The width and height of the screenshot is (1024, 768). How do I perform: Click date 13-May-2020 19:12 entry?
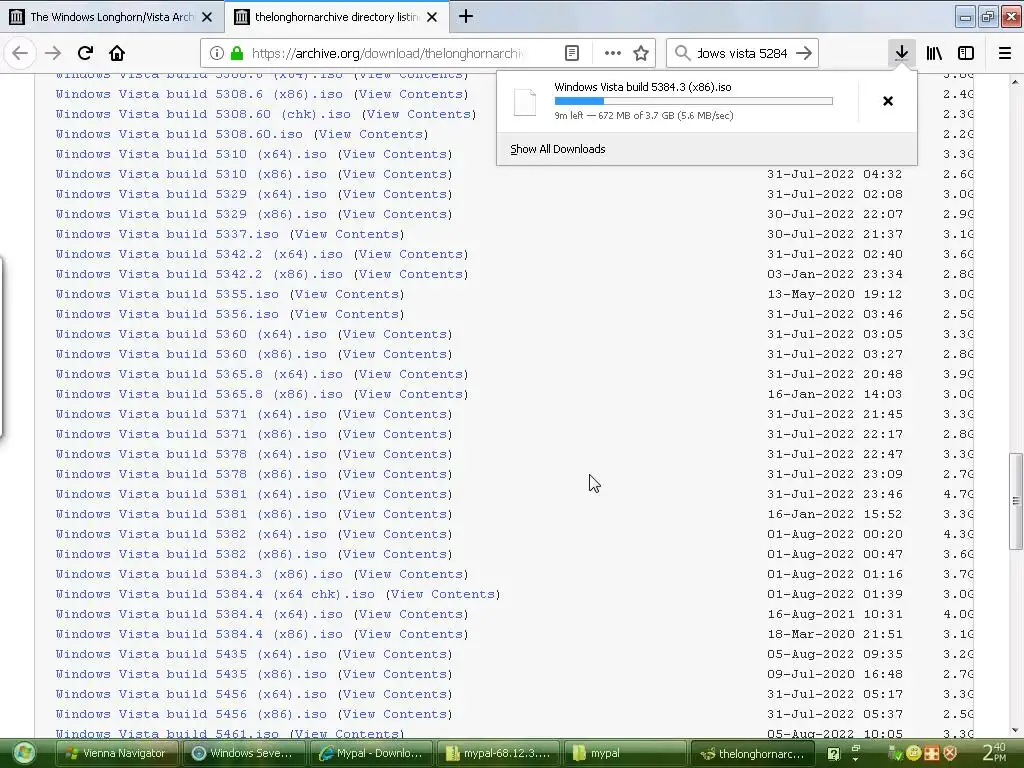[835, 295]
